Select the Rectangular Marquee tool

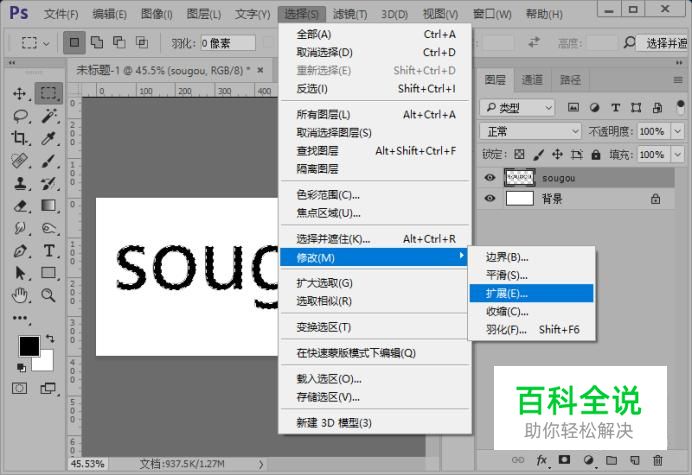coord(49,93)
